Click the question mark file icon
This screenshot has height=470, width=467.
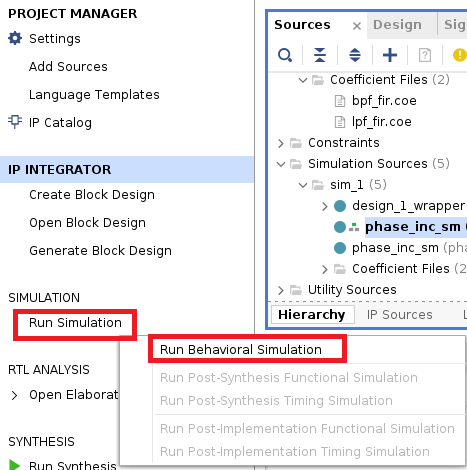425,55
